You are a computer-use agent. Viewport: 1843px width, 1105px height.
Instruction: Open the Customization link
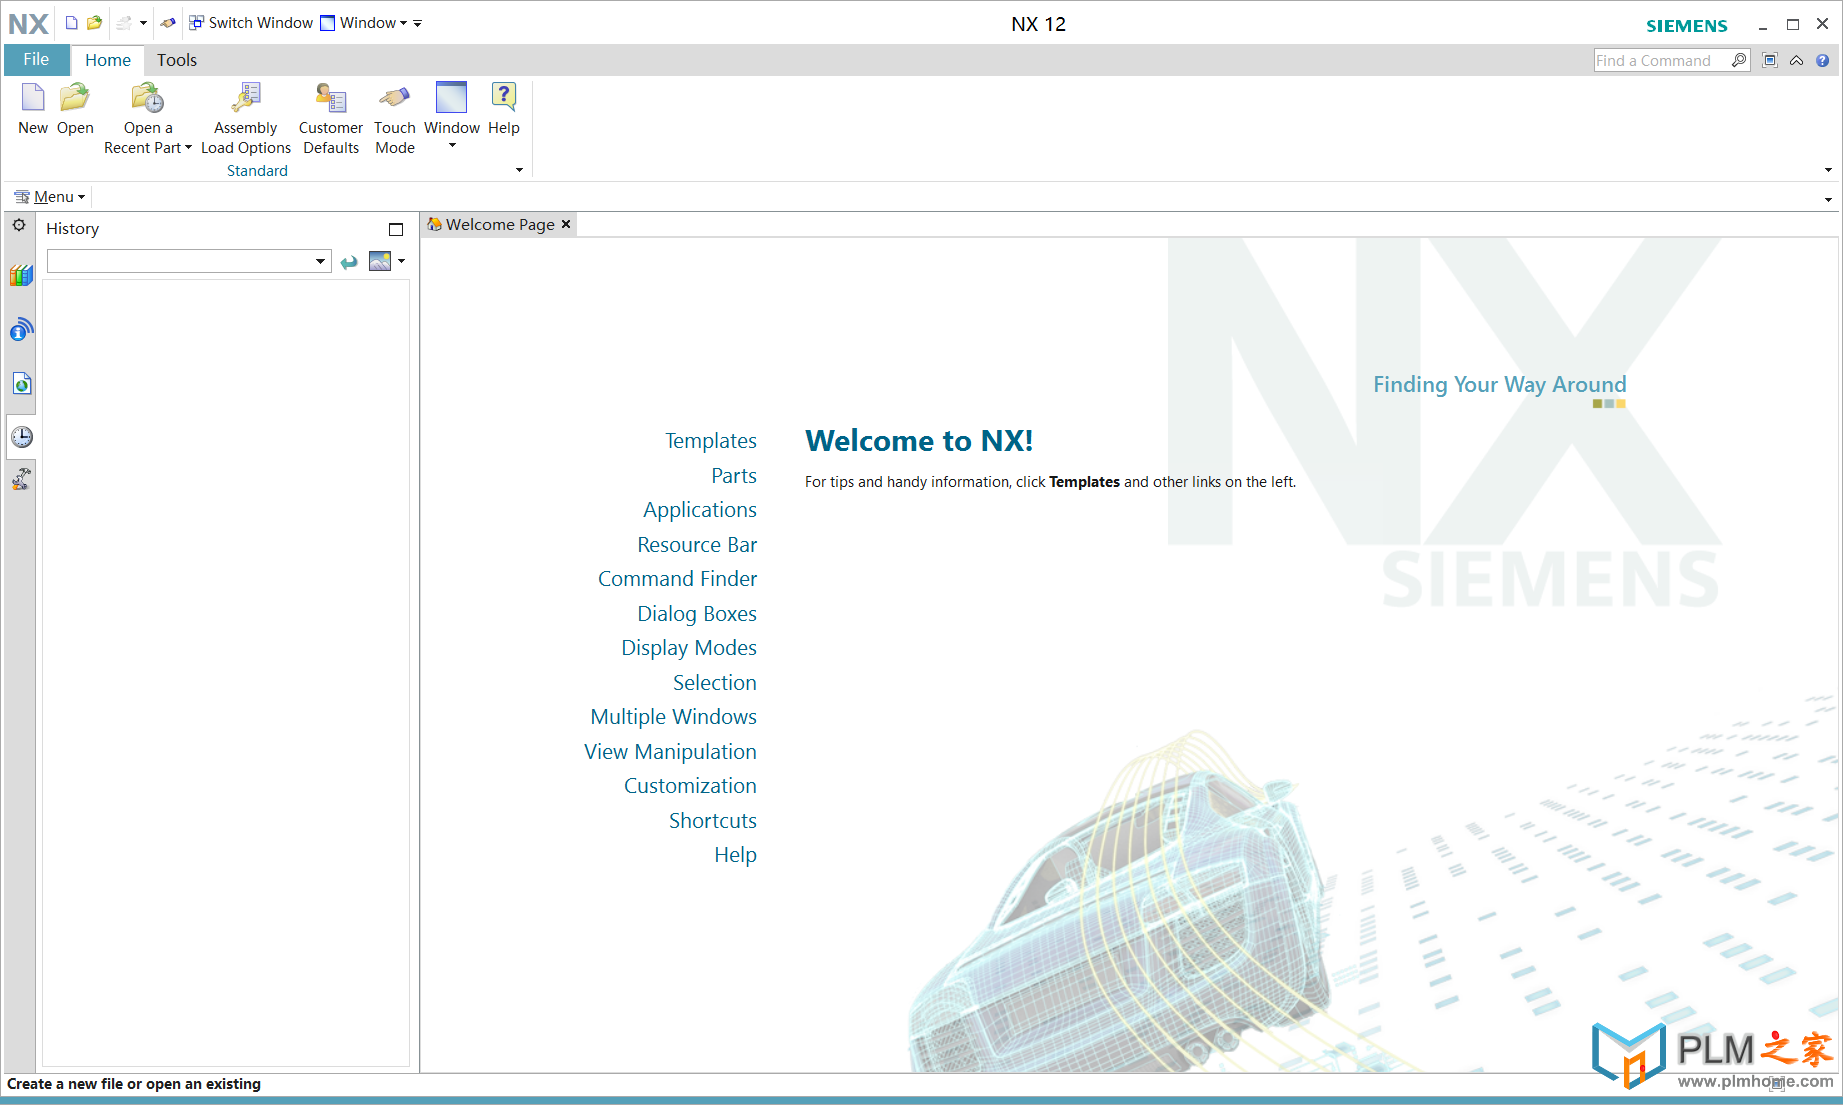coord(690,786)
